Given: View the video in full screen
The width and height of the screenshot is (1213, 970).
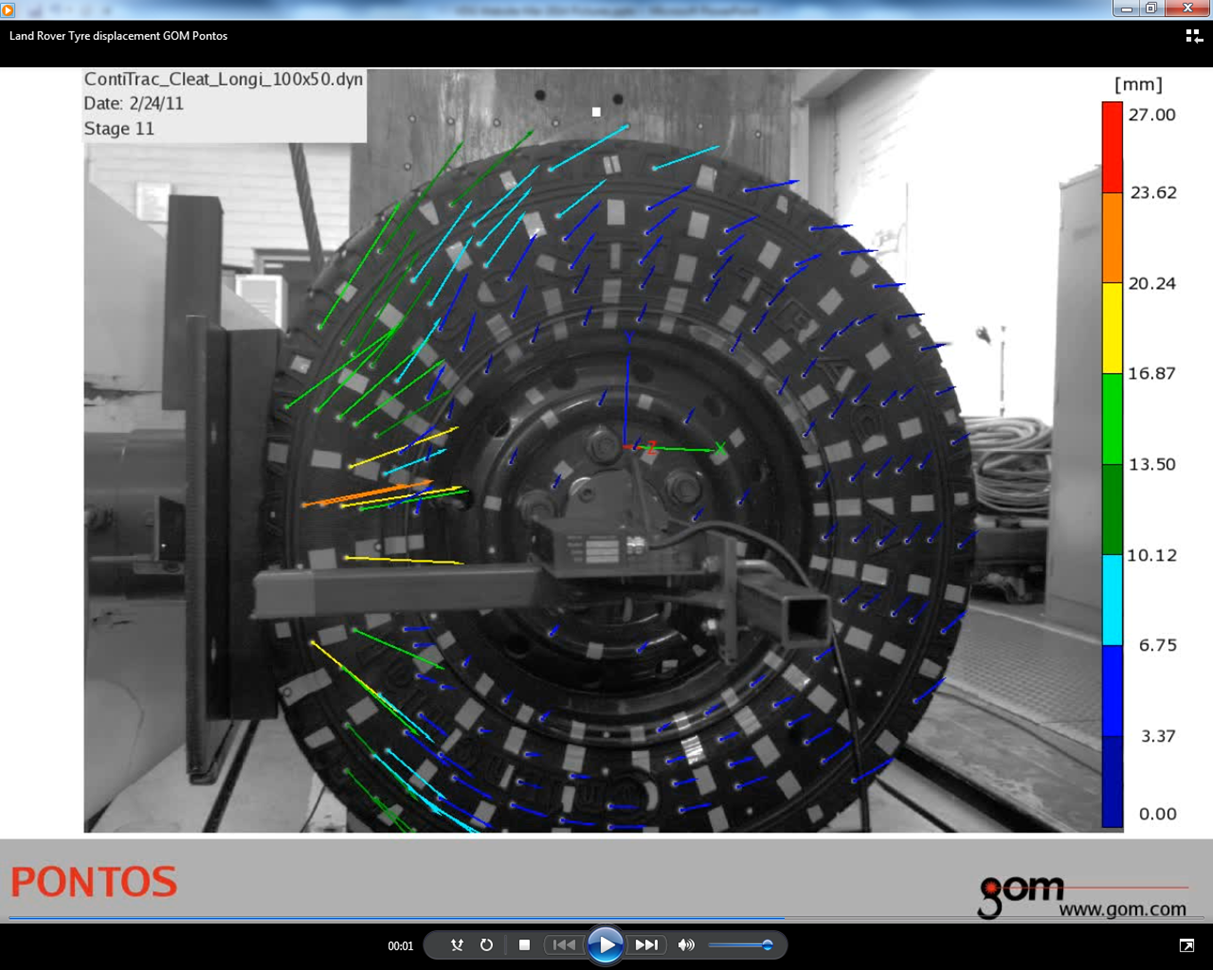Looking at the screenshot, I should 1187,945.
